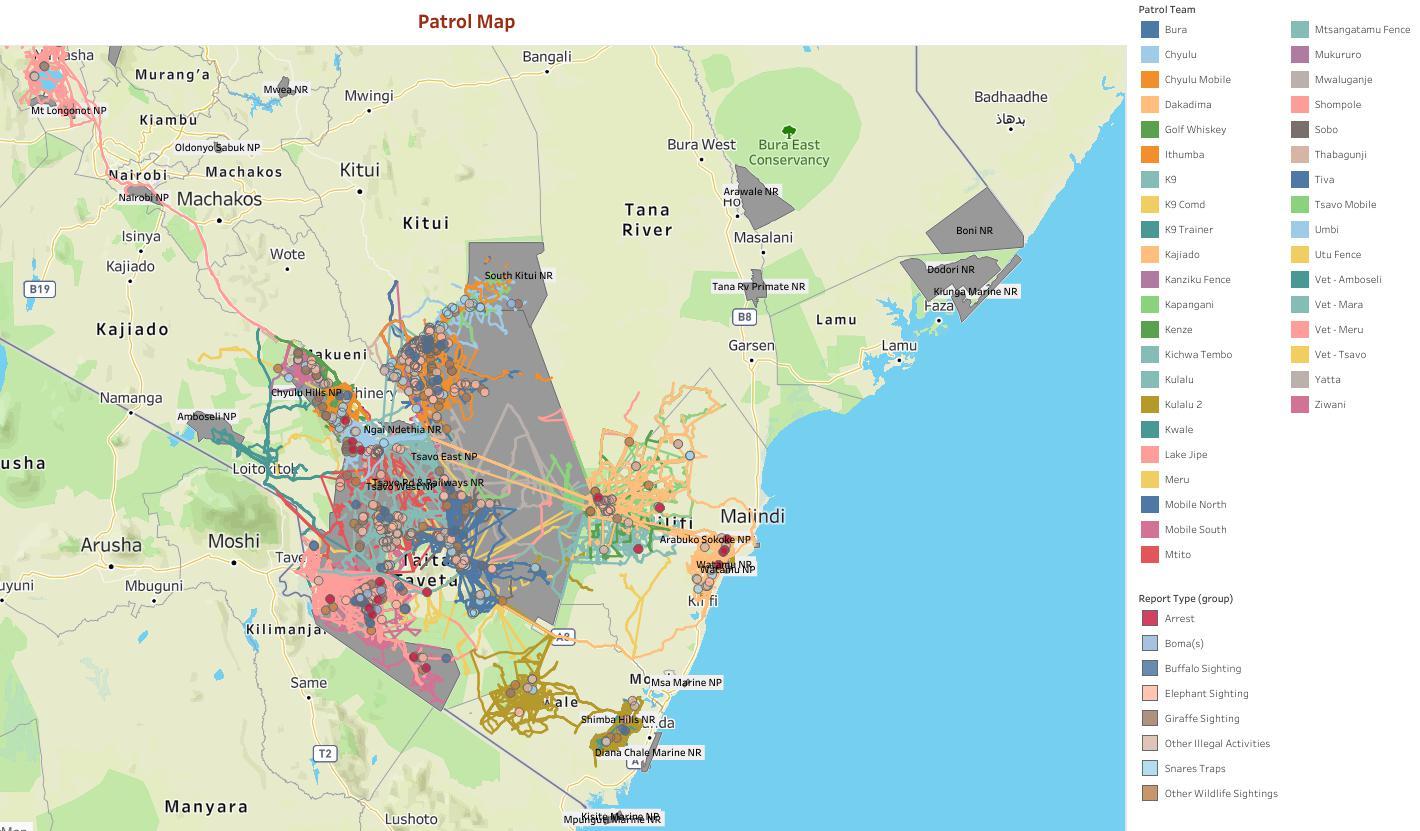Select the Lake Jipe color swatch
Viewport: 1420px width, 831px height.
tap(1150, 455)
